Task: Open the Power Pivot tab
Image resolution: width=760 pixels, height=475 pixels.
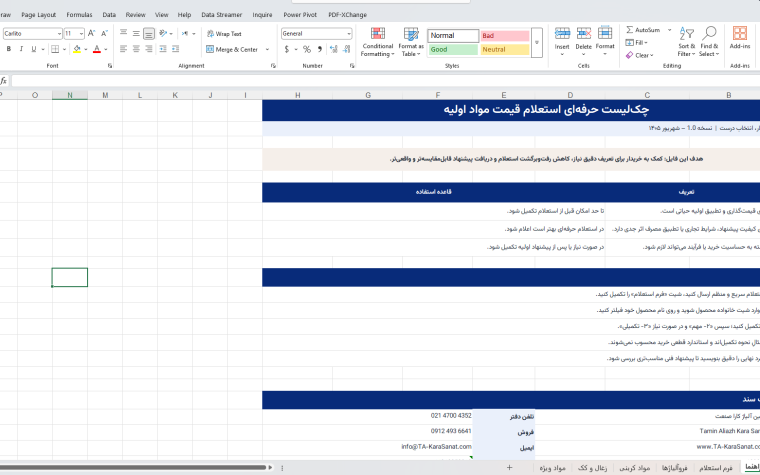Action: click(x=300, y=15)
